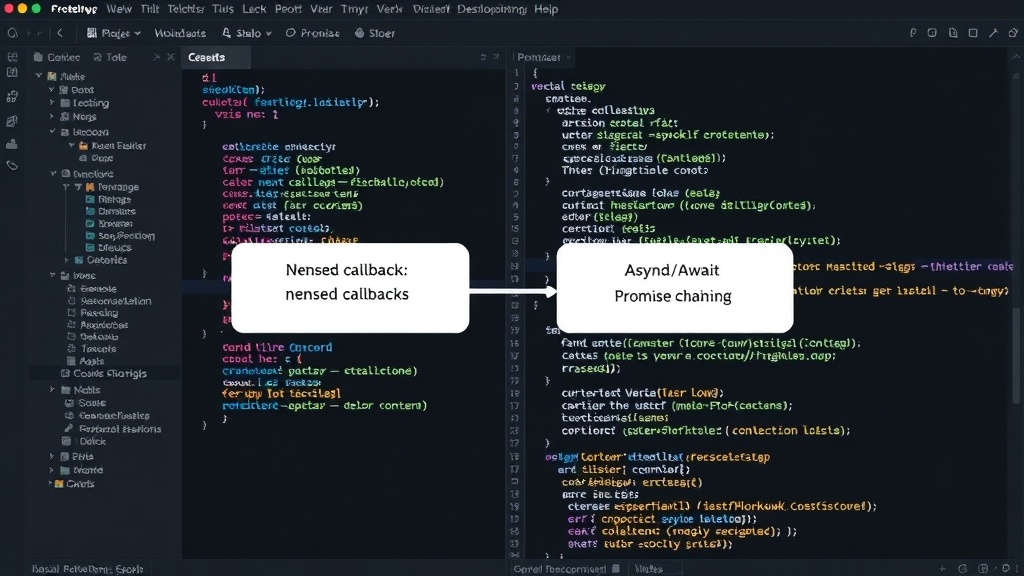The width and height of the screenshot is (1024, 576).
Task: Expand the Lecting folder in file tree
Action: click(52, 103)
